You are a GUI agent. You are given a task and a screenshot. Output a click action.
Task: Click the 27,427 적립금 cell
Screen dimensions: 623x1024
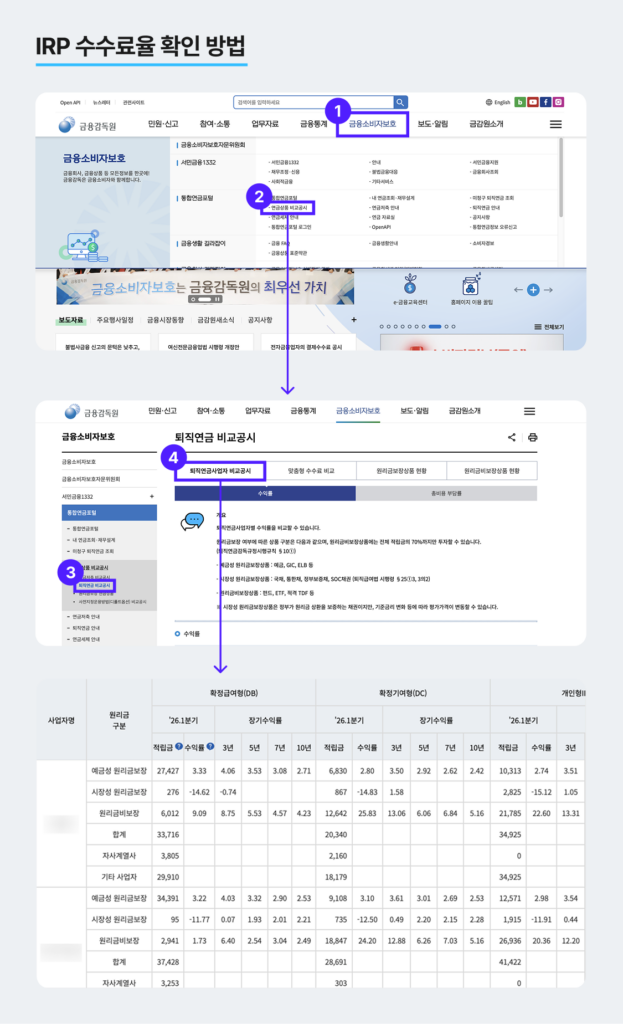click(x=168, y=771)
